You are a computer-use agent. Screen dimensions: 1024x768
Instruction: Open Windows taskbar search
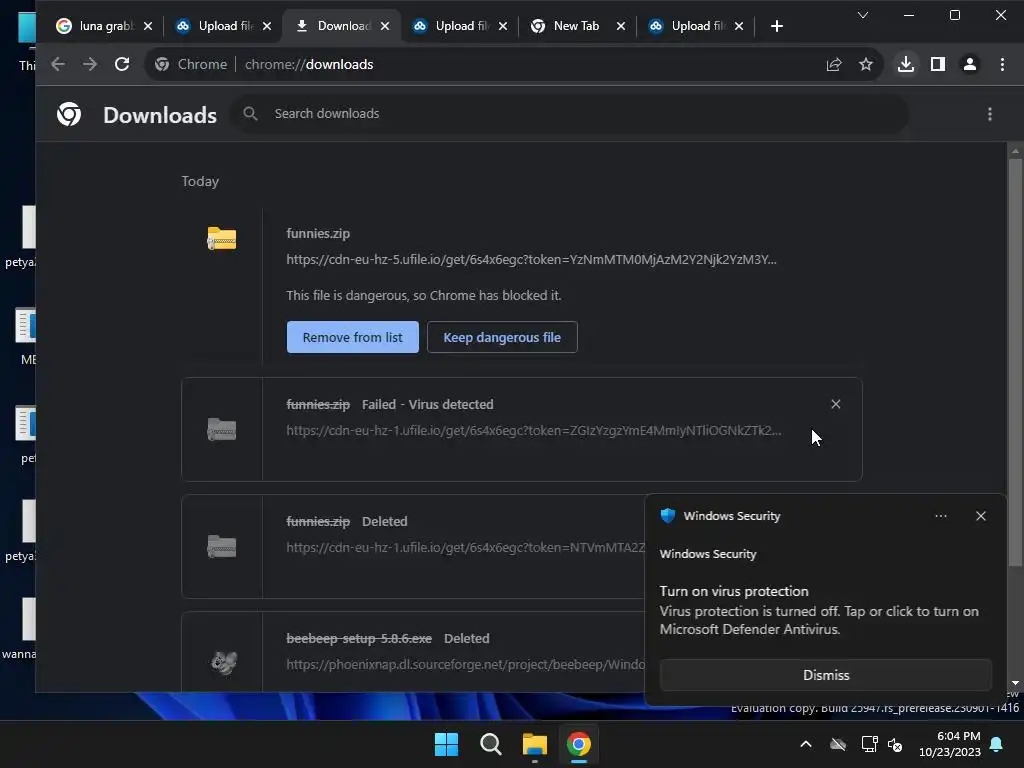click(x=490, y=744)
